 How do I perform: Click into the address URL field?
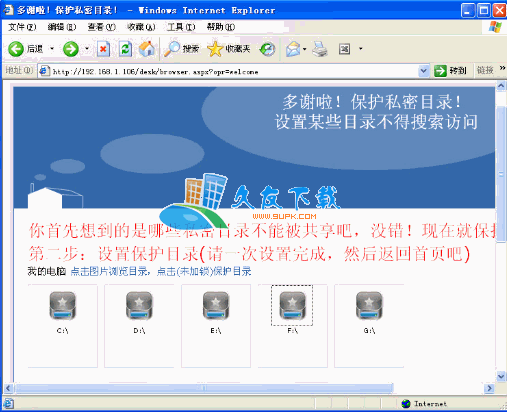233,71
